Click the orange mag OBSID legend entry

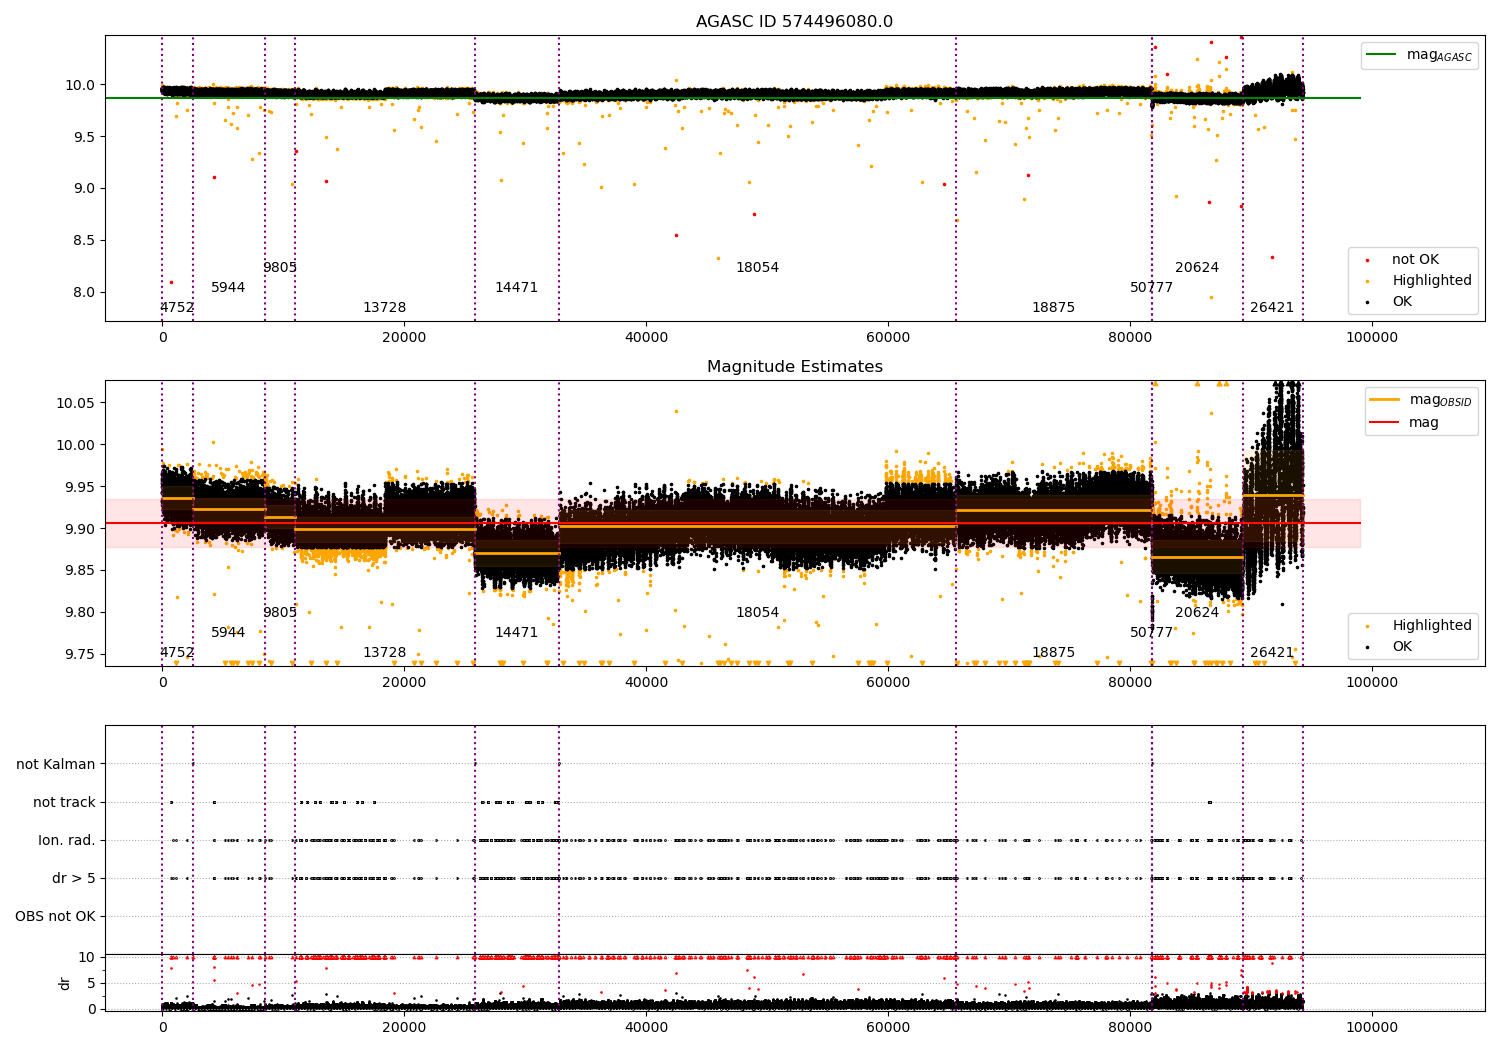pyautogui.click(x=1421, y=400)
